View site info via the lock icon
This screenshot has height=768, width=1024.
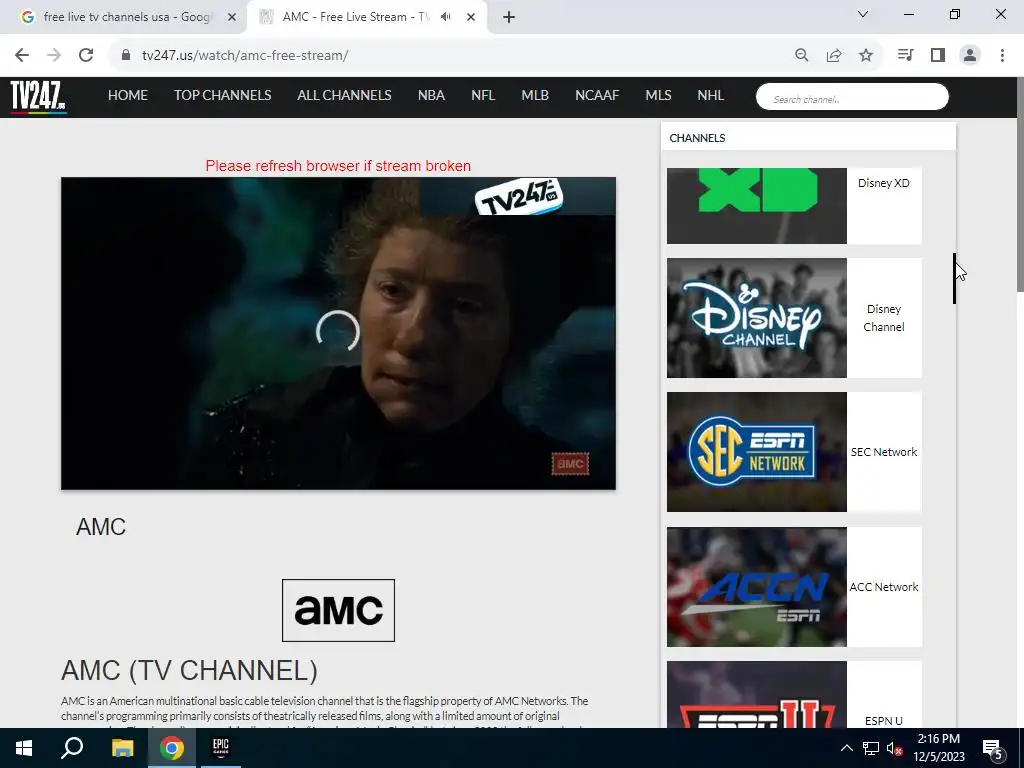(126, 56)
